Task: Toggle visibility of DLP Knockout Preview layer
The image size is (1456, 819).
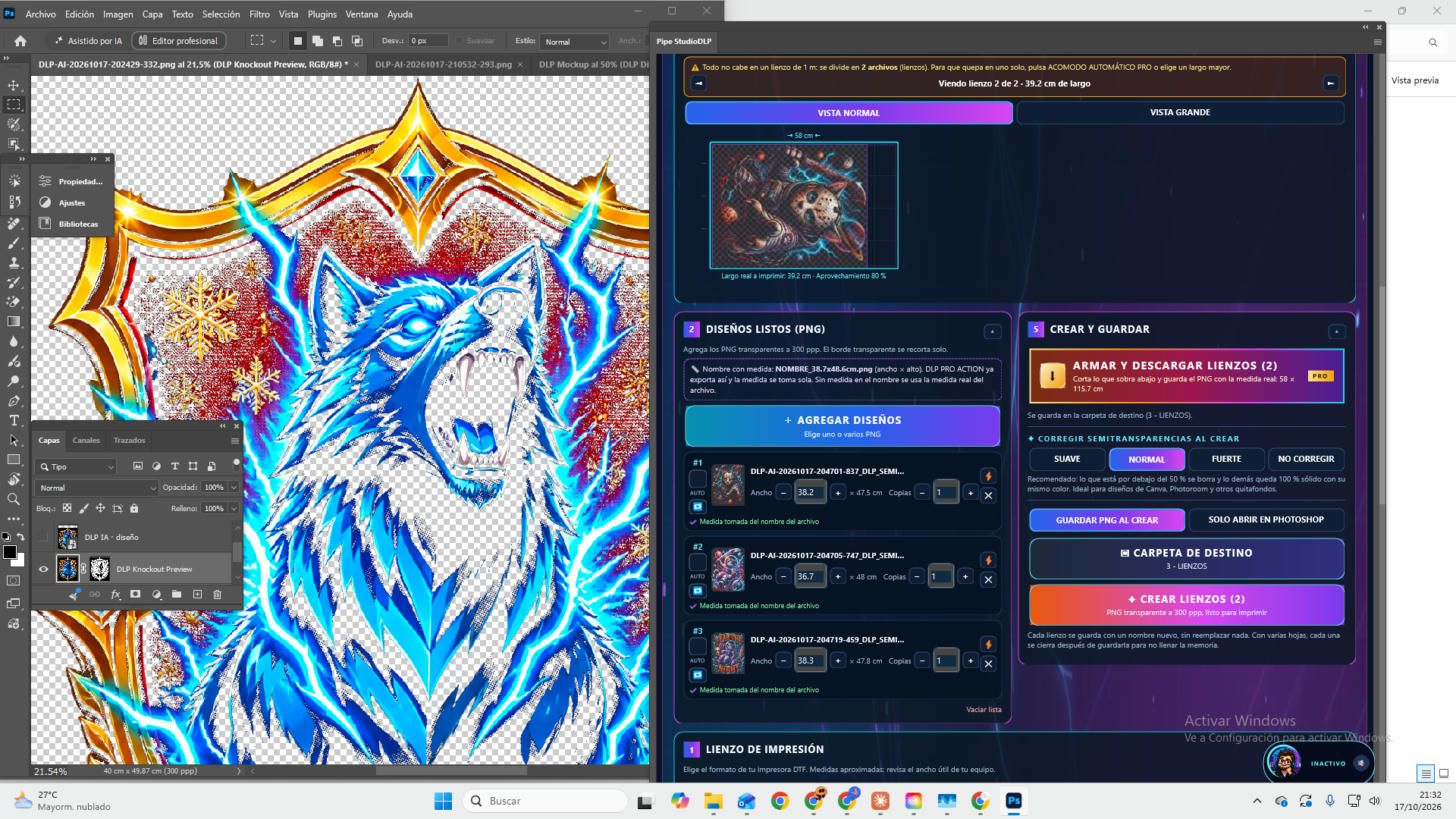Action: [43, 569]
